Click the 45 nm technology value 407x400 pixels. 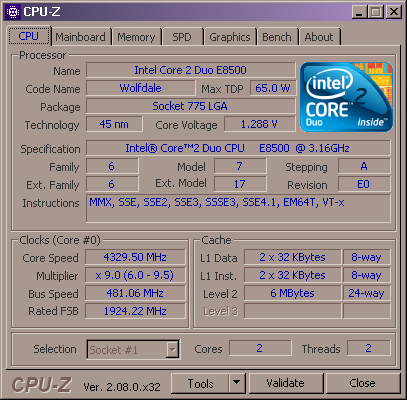pos(114,124)
